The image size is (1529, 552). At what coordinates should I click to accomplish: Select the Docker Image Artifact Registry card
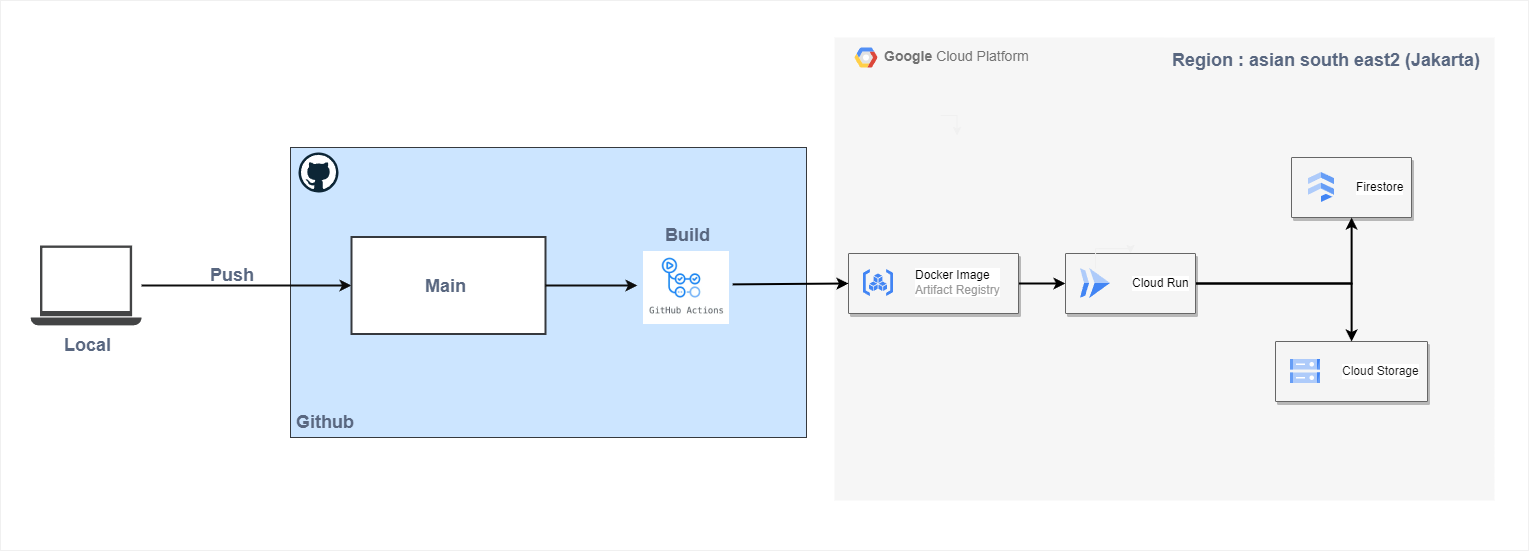[x=934, y=283]
